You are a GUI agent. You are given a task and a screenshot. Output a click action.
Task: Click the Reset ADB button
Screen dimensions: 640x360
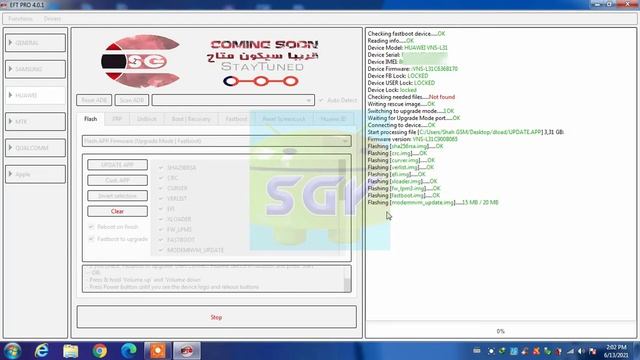(x=94, y=100)
